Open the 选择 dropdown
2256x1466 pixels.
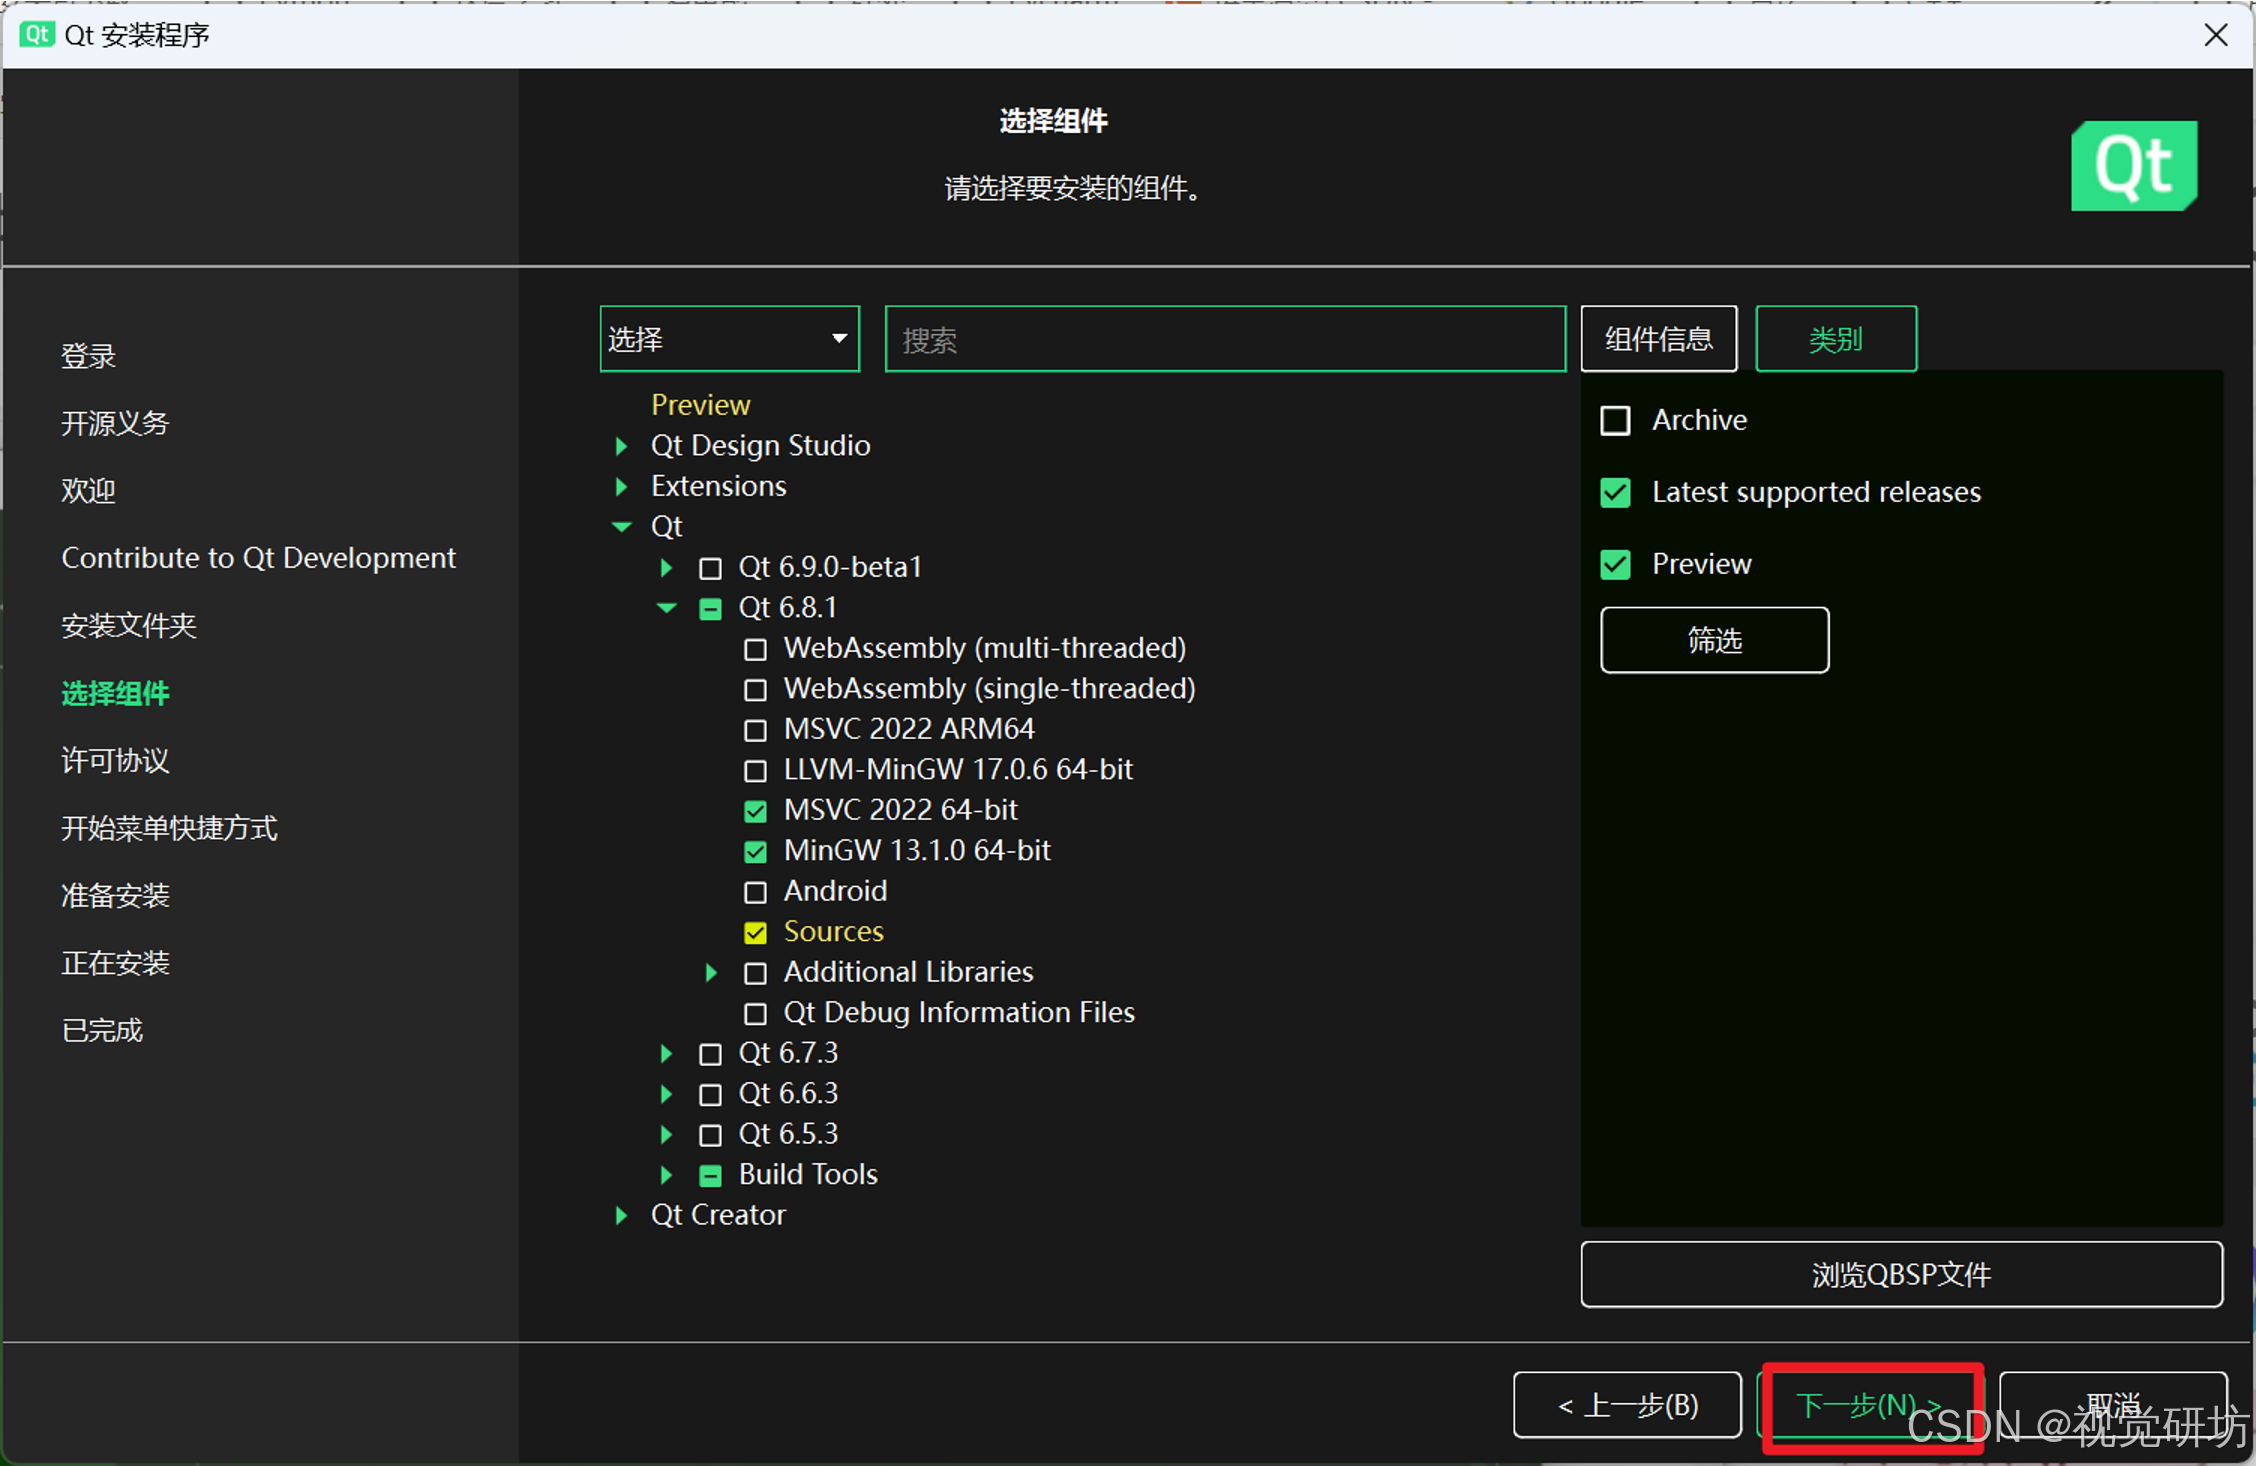coord(729,339)
